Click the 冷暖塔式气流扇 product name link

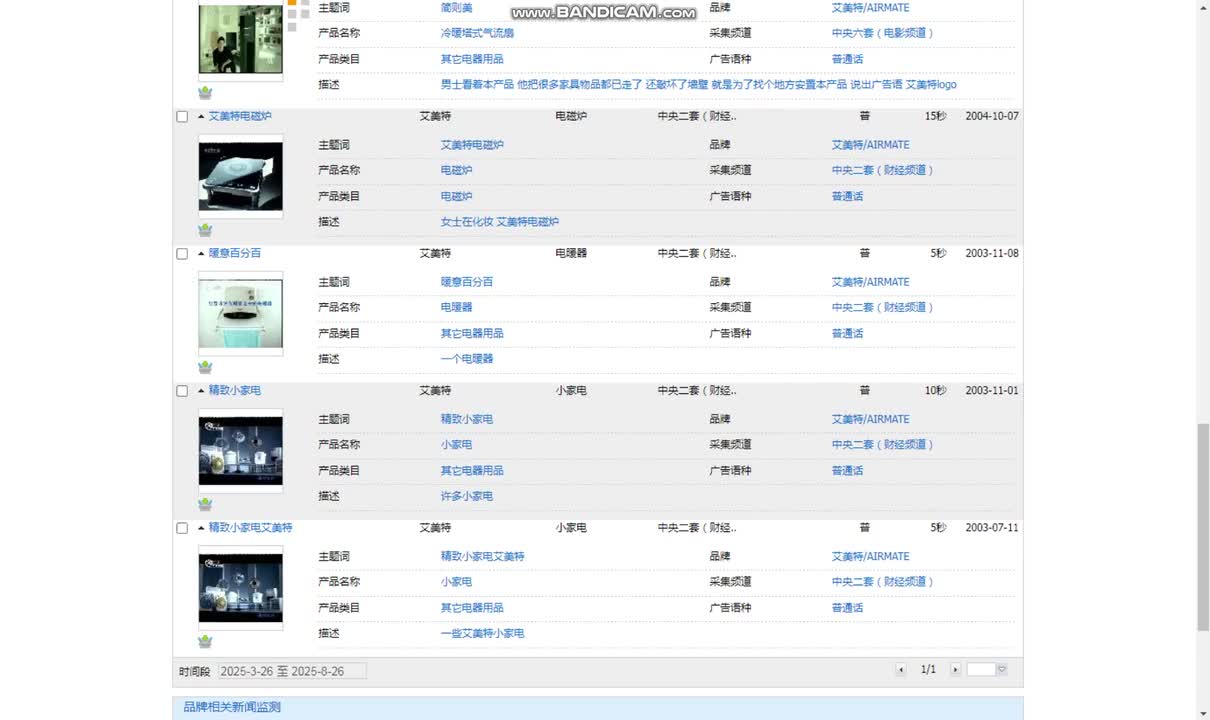pos(477,33)
